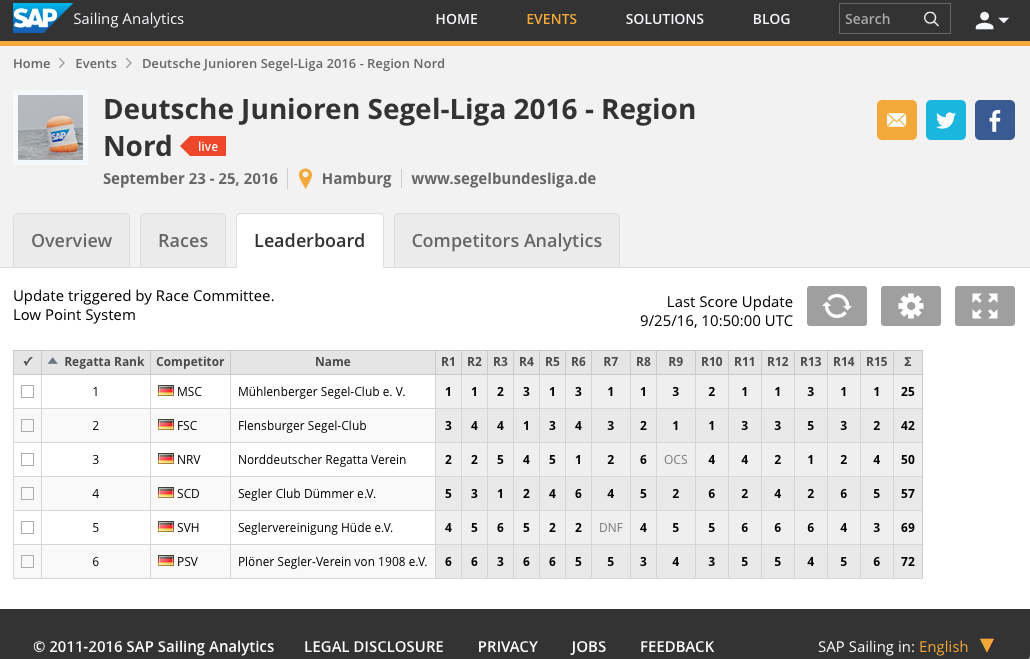Share the event on Twitter
The height and width of the screenshot is (659, 1030).
point(946,120)
